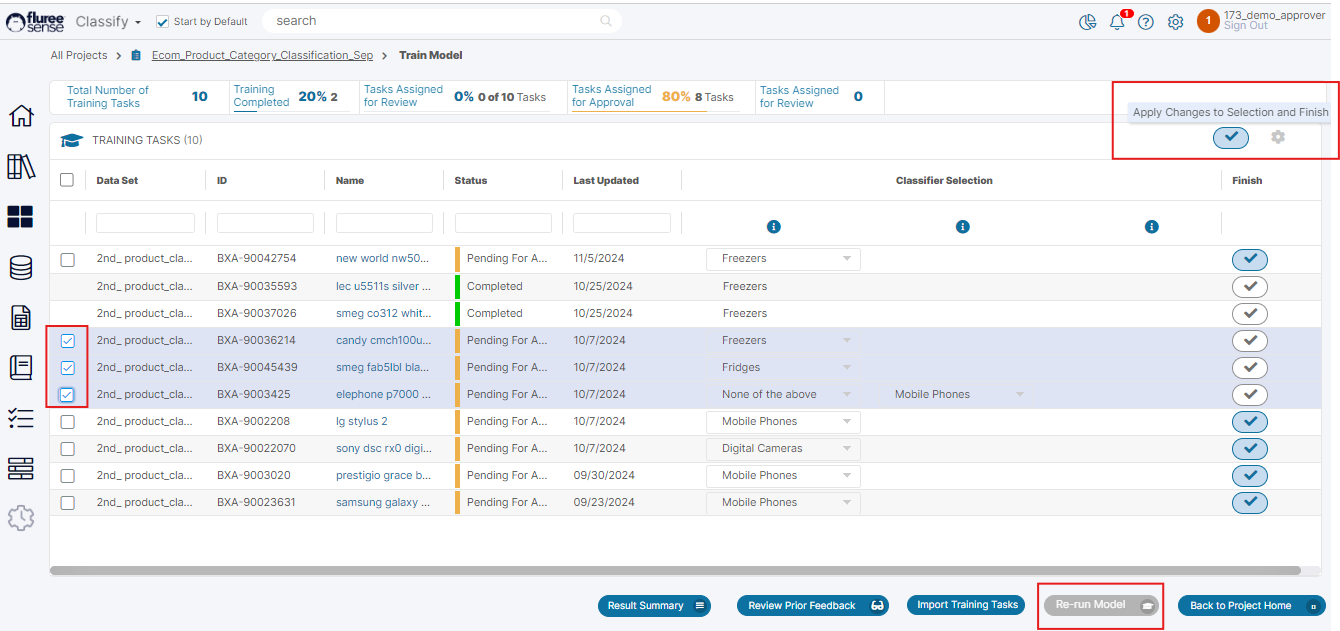The height and width of the screenshot is (631, 1340).
Task: Open the database icon in sidebar
Action: pyautogui.click(x=20, y=268)
